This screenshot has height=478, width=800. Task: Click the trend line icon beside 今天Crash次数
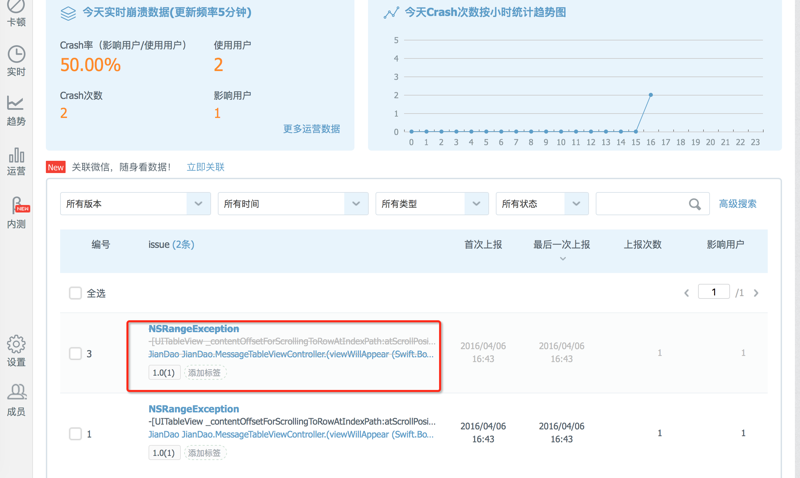point(391,12)
